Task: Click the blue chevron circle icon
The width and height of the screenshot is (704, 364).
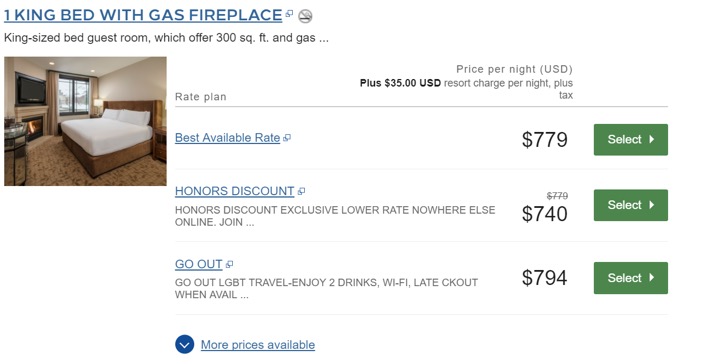Action: pyautogui.click(x=185, y=345)
